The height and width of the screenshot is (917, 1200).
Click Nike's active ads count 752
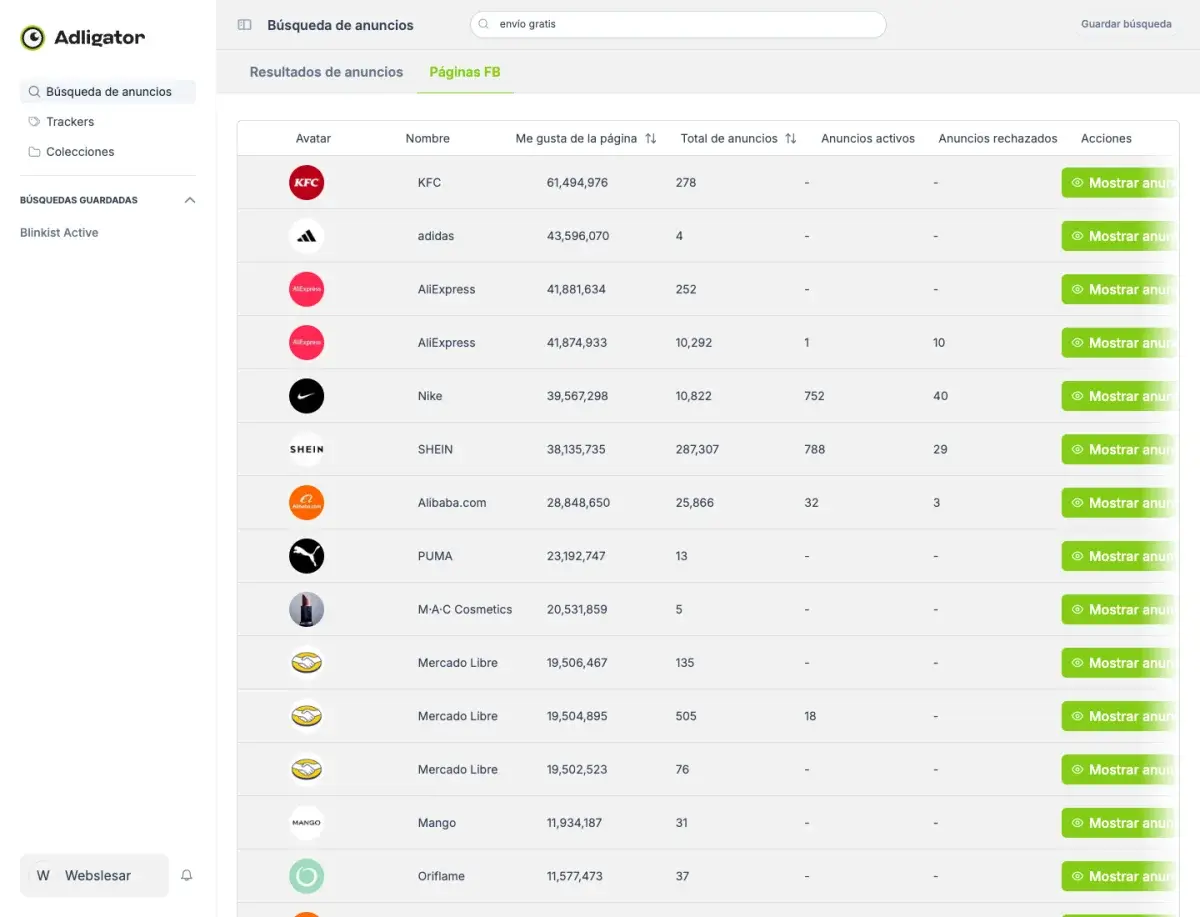814,396
